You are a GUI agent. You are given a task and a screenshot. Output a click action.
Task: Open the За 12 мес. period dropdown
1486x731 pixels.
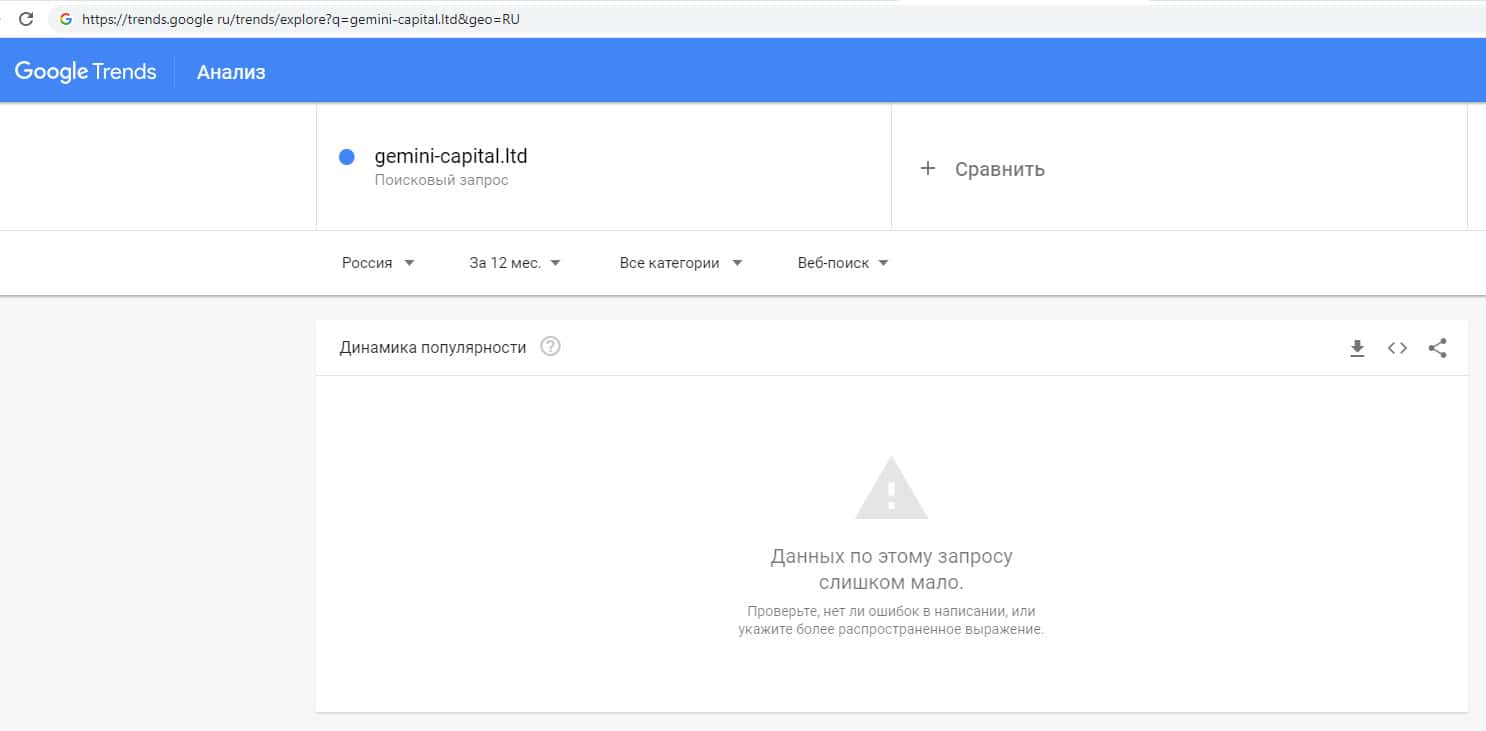515,263
